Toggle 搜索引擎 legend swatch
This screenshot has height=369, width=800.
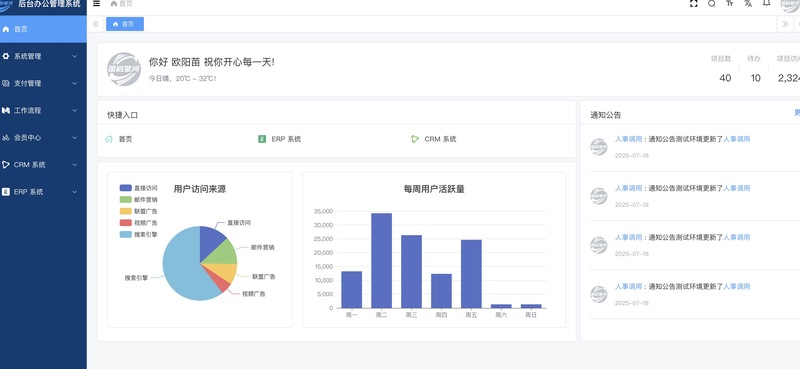click(126, 234)
